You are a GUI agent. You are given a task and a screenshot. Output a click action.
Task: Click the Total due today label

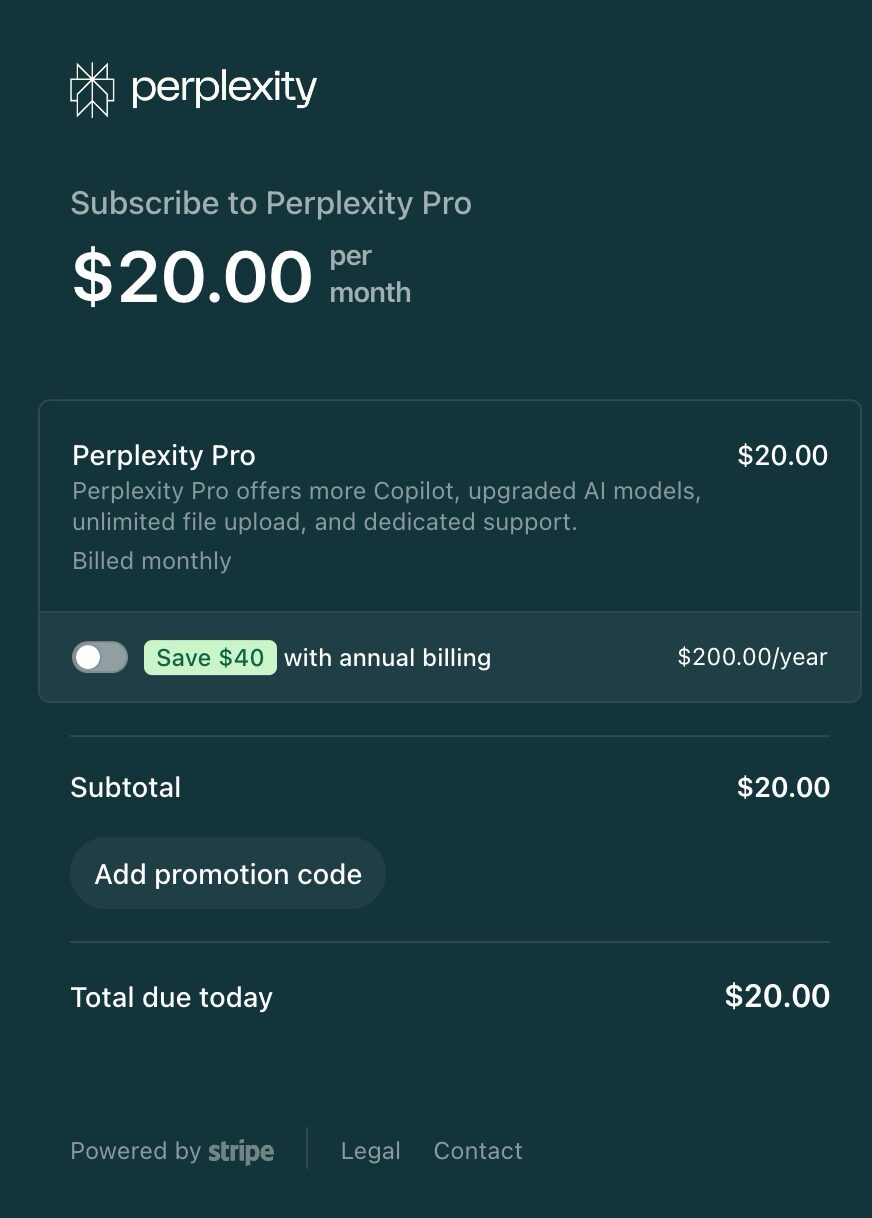(x=172, y=997)
